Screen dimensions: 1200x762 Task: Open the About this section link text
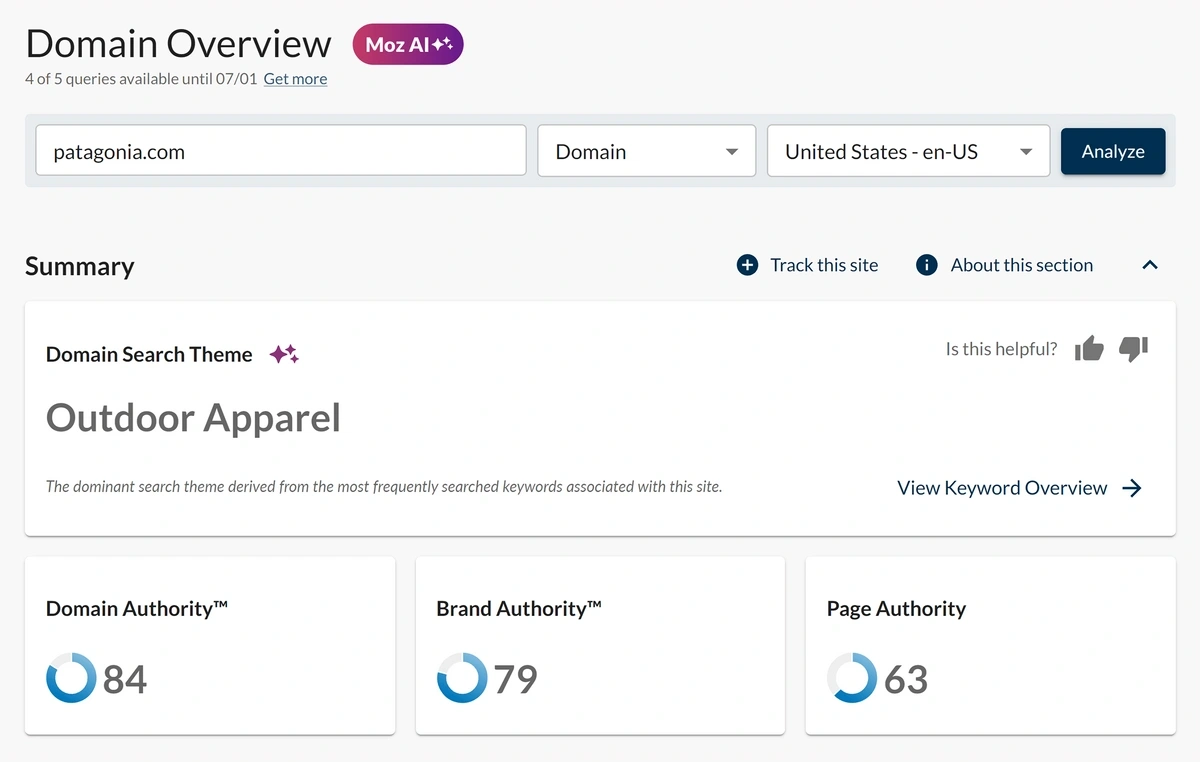[1022, 265]
